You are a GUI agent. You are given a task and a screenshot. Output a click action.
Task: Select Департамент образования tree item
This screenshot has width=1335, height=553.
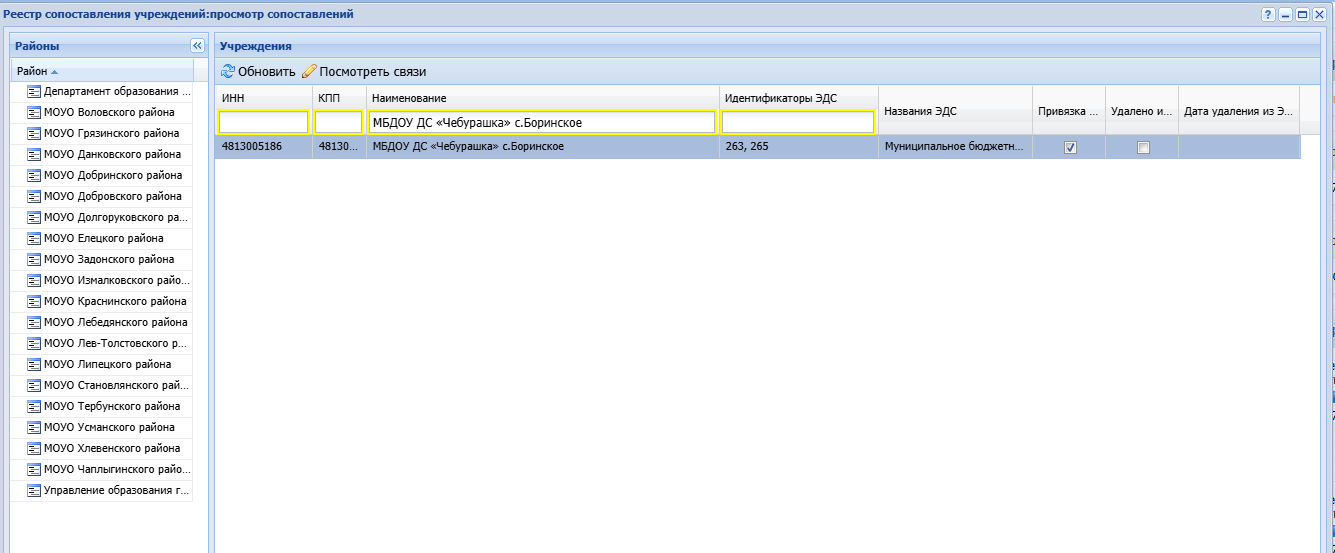coord(108,91)
